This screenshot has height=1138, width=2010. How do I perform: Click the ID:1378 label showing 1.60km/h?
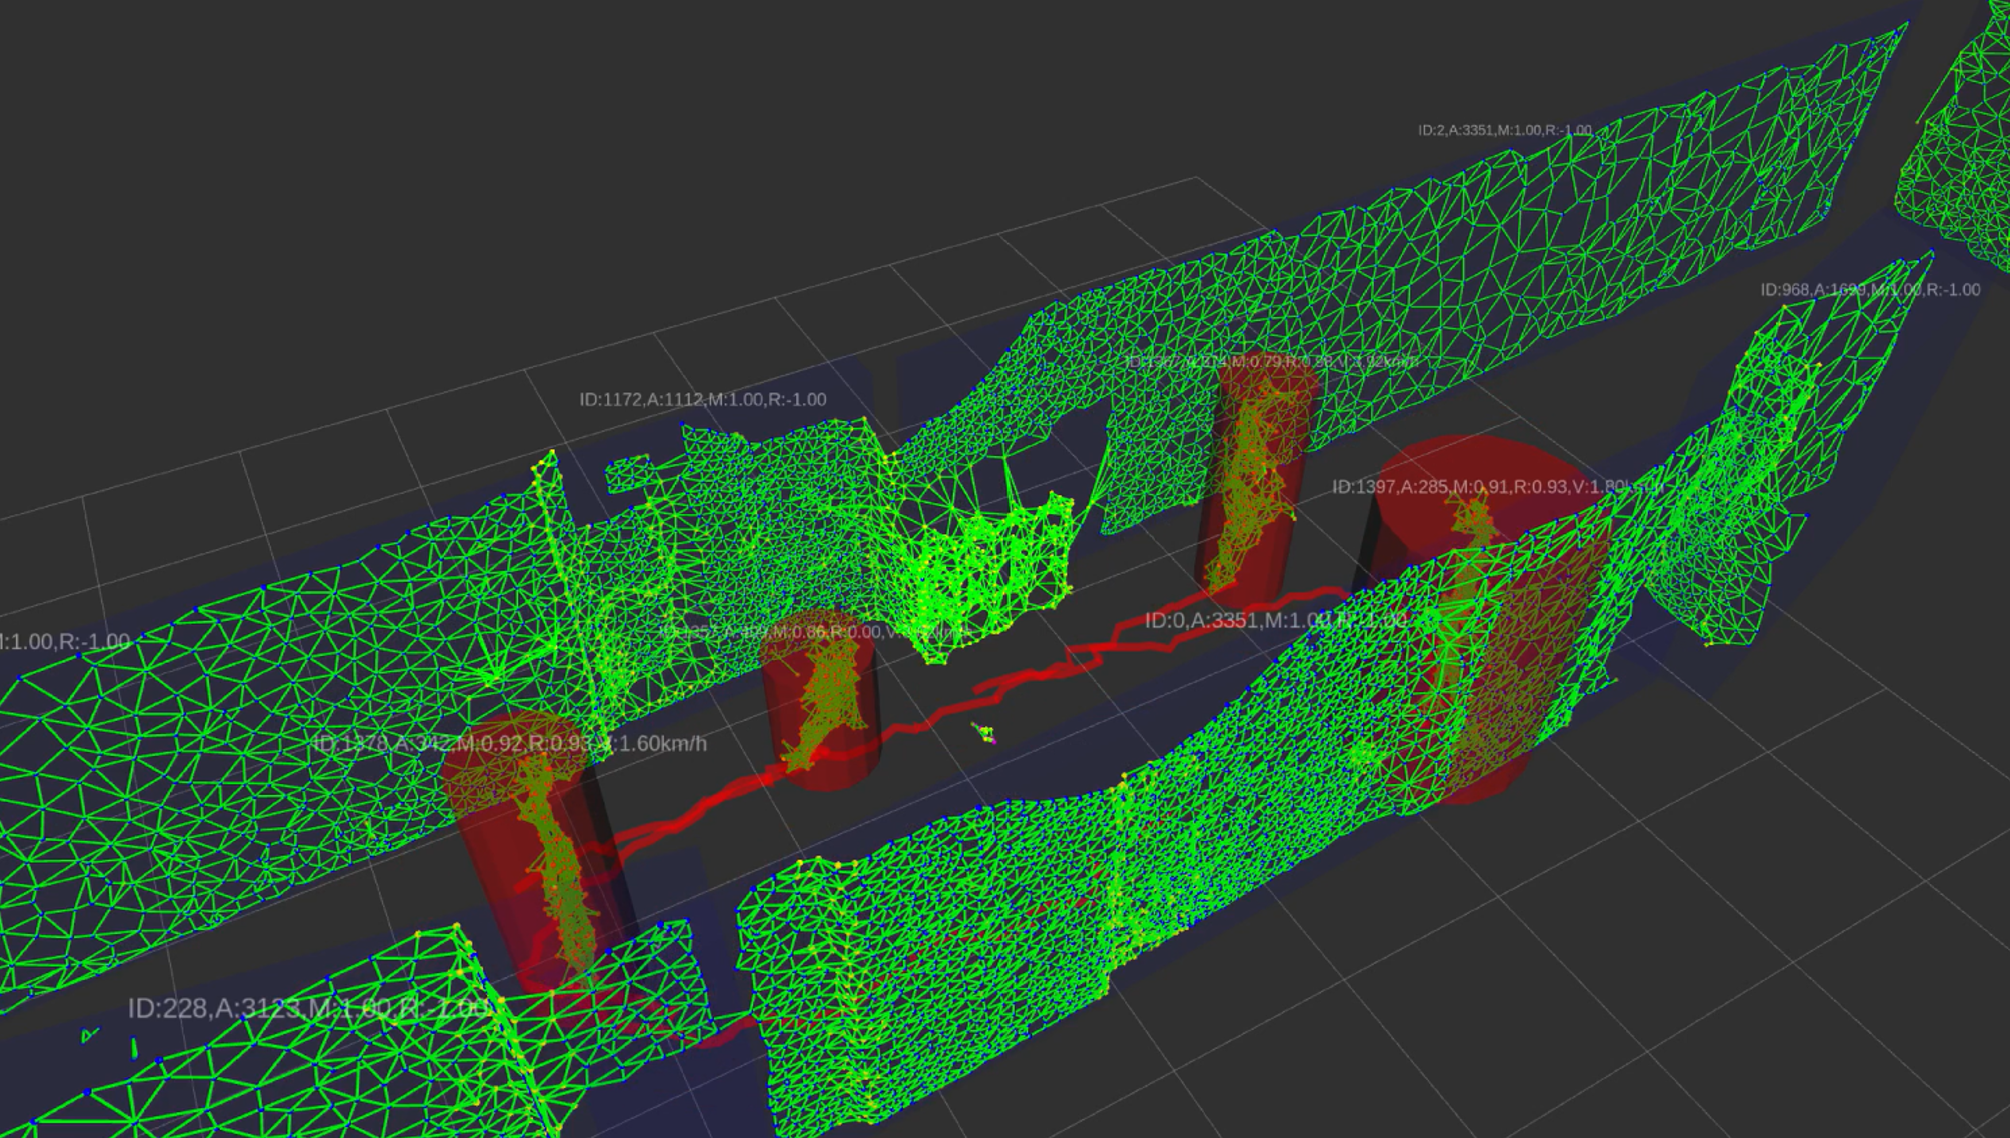coord(508,744)
